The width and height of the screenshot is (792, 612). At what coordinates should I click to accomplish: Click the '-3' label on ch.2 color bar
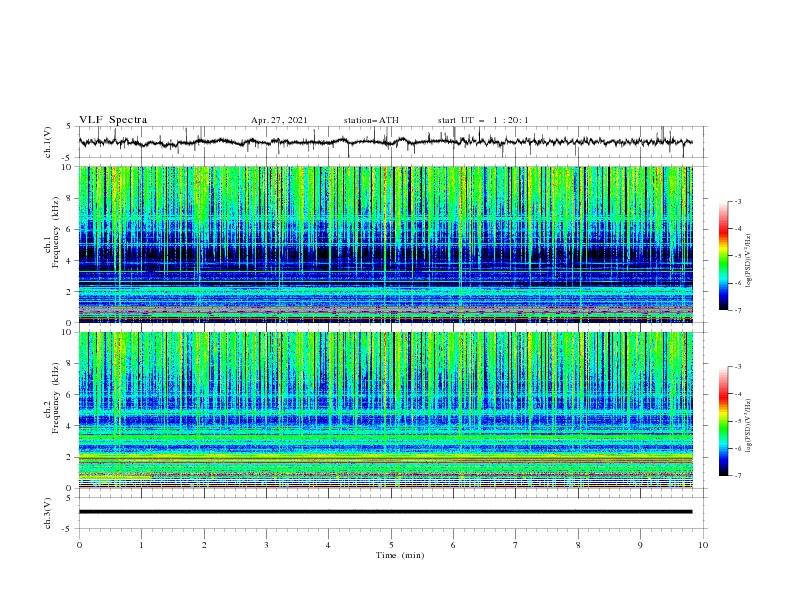(x=738, y=367)
